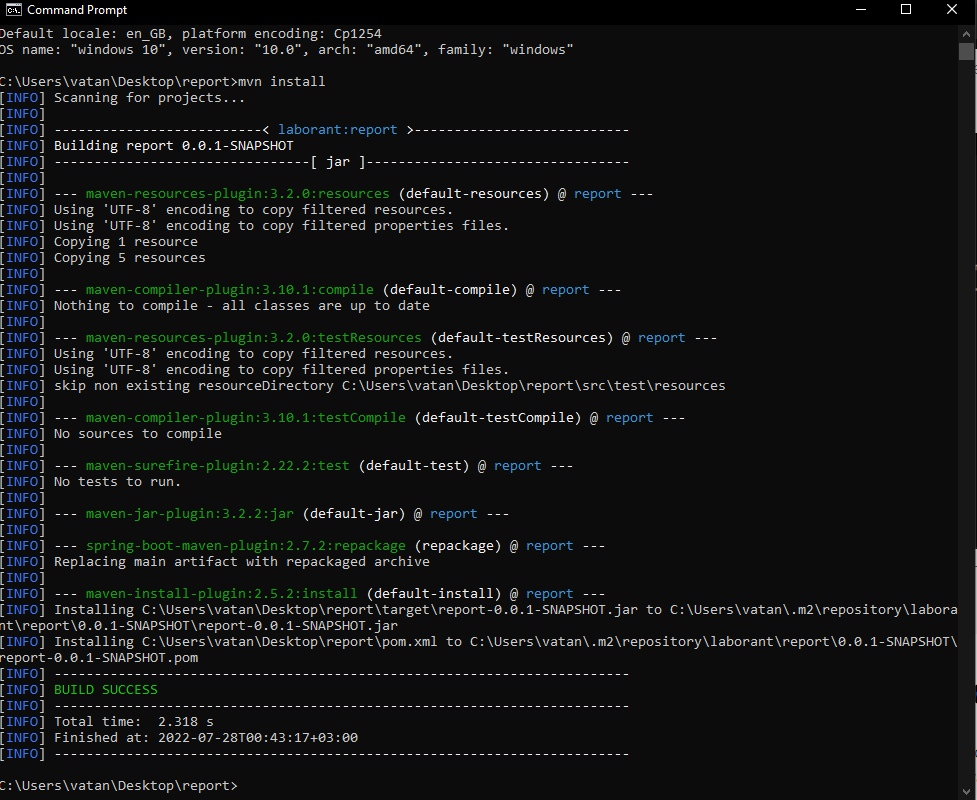Click 'maven-jar-plugin:3.2.2:jar' text
This screenshot has width=977, height=800.
pyautogui.click(x=189, y=513)
